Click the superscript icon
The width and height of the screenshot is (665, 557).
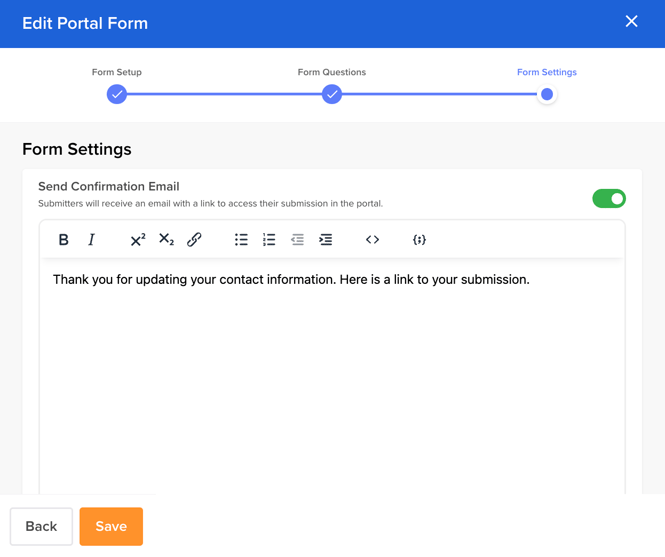(138, 240)
